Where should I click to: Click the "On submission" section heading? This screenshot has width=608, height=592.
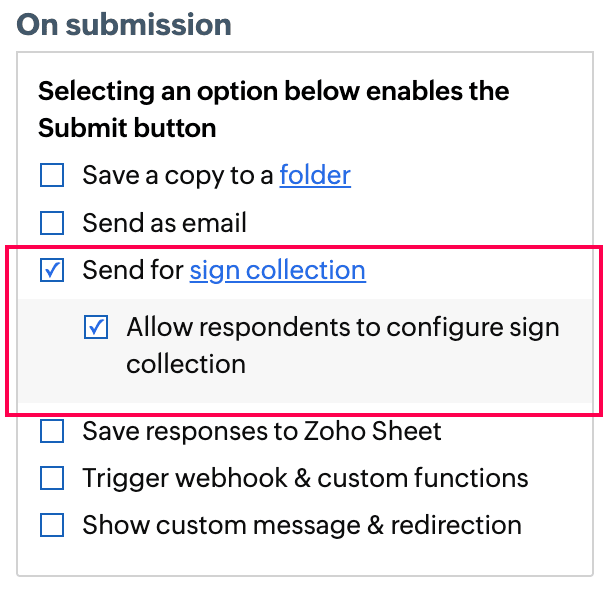click(x=124, y=24)
